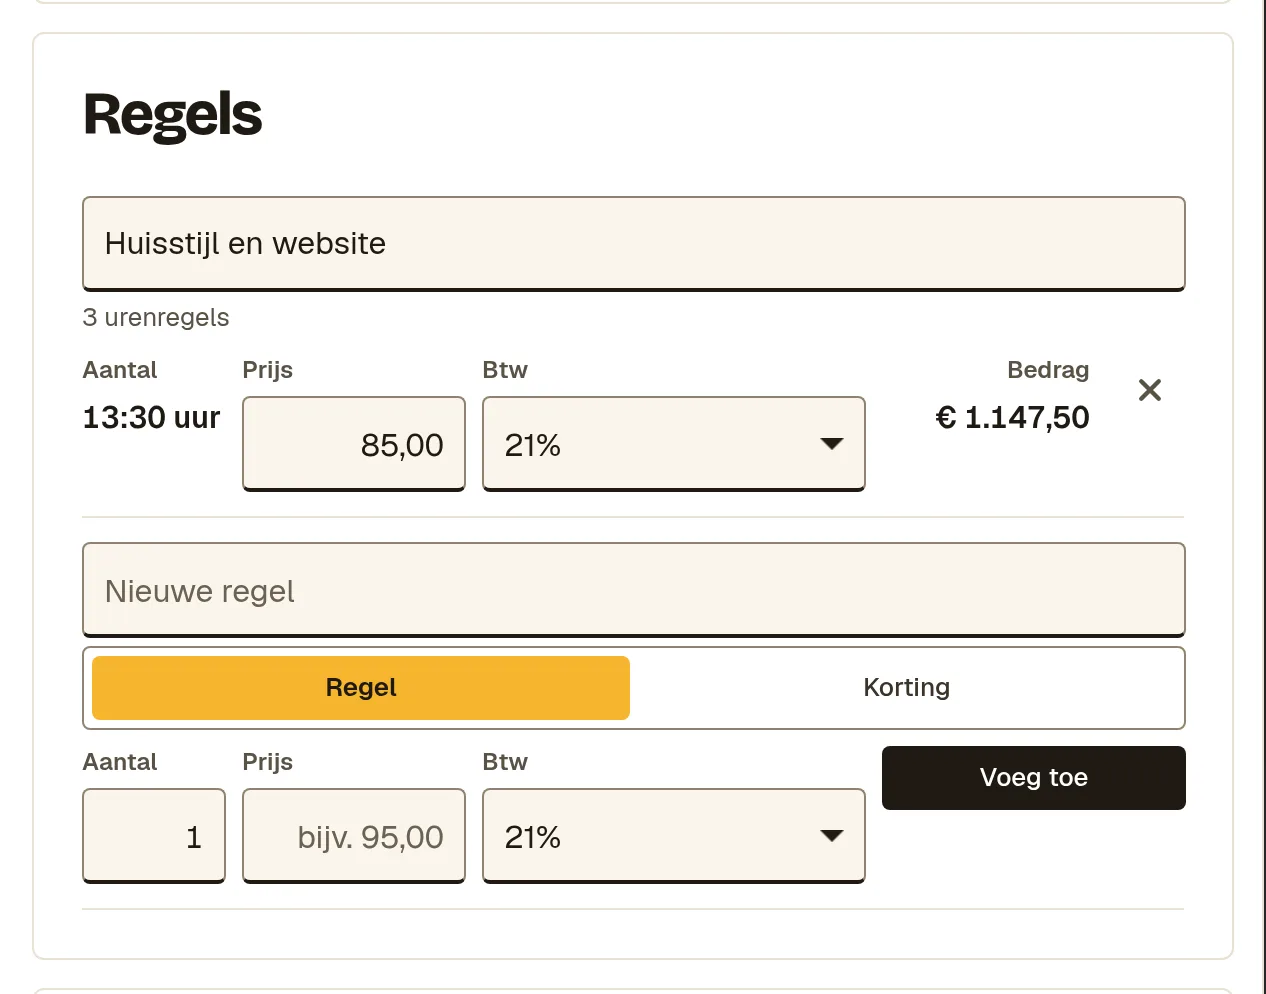Focus the Nieuwe regel description field
The image size is (1266, 994).
tap(634, 590)
